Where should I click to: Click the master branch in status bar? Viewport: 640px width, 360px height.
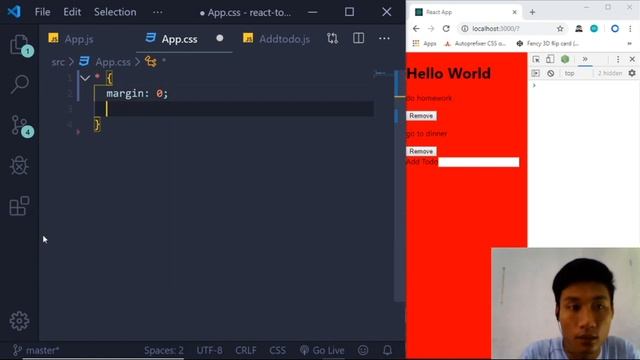point(36,350)
